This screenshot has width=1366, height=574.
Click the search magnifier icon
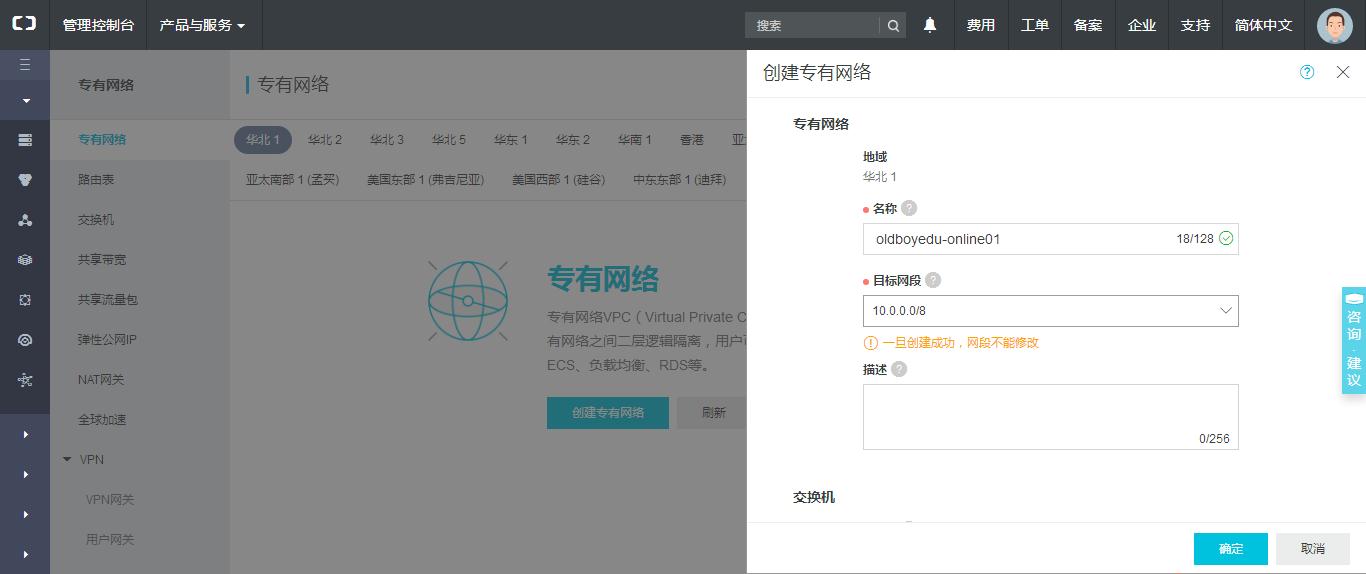click(x=893, y=26)
